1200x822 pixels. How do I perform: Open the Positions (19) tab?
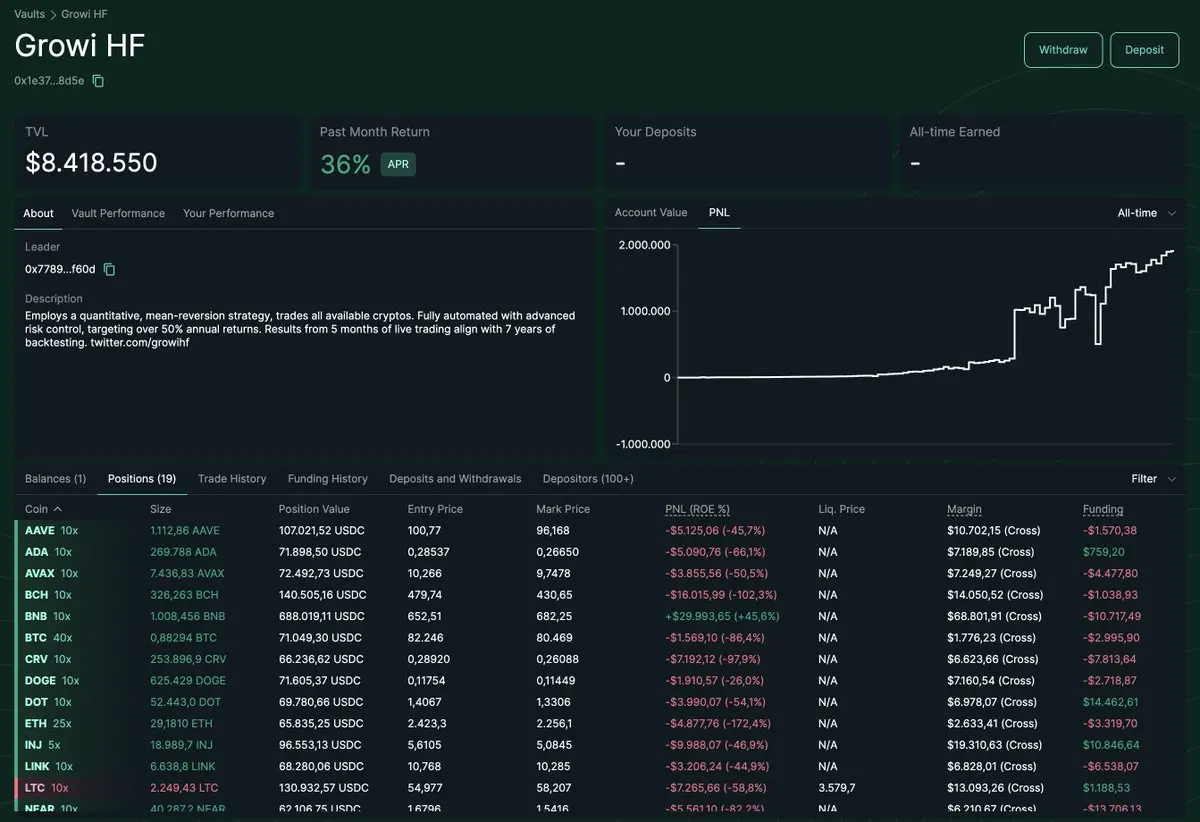(142, 479)
